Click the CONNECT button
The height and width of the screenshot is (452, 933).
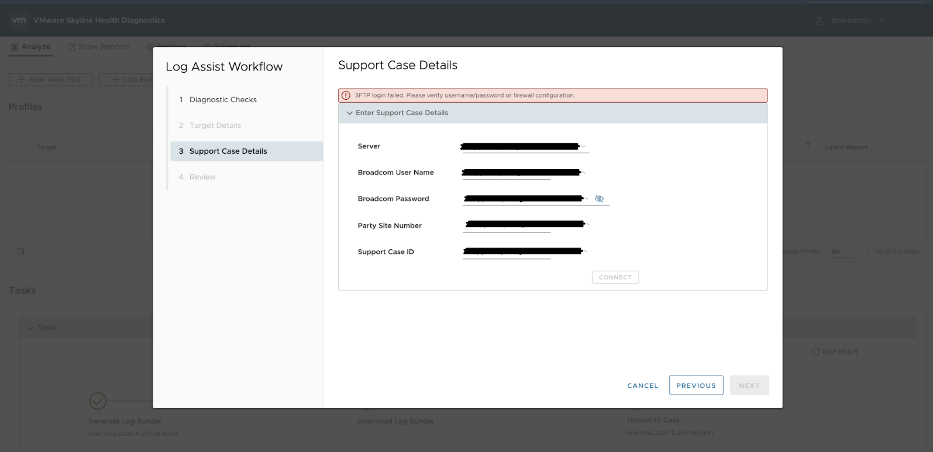615,277
